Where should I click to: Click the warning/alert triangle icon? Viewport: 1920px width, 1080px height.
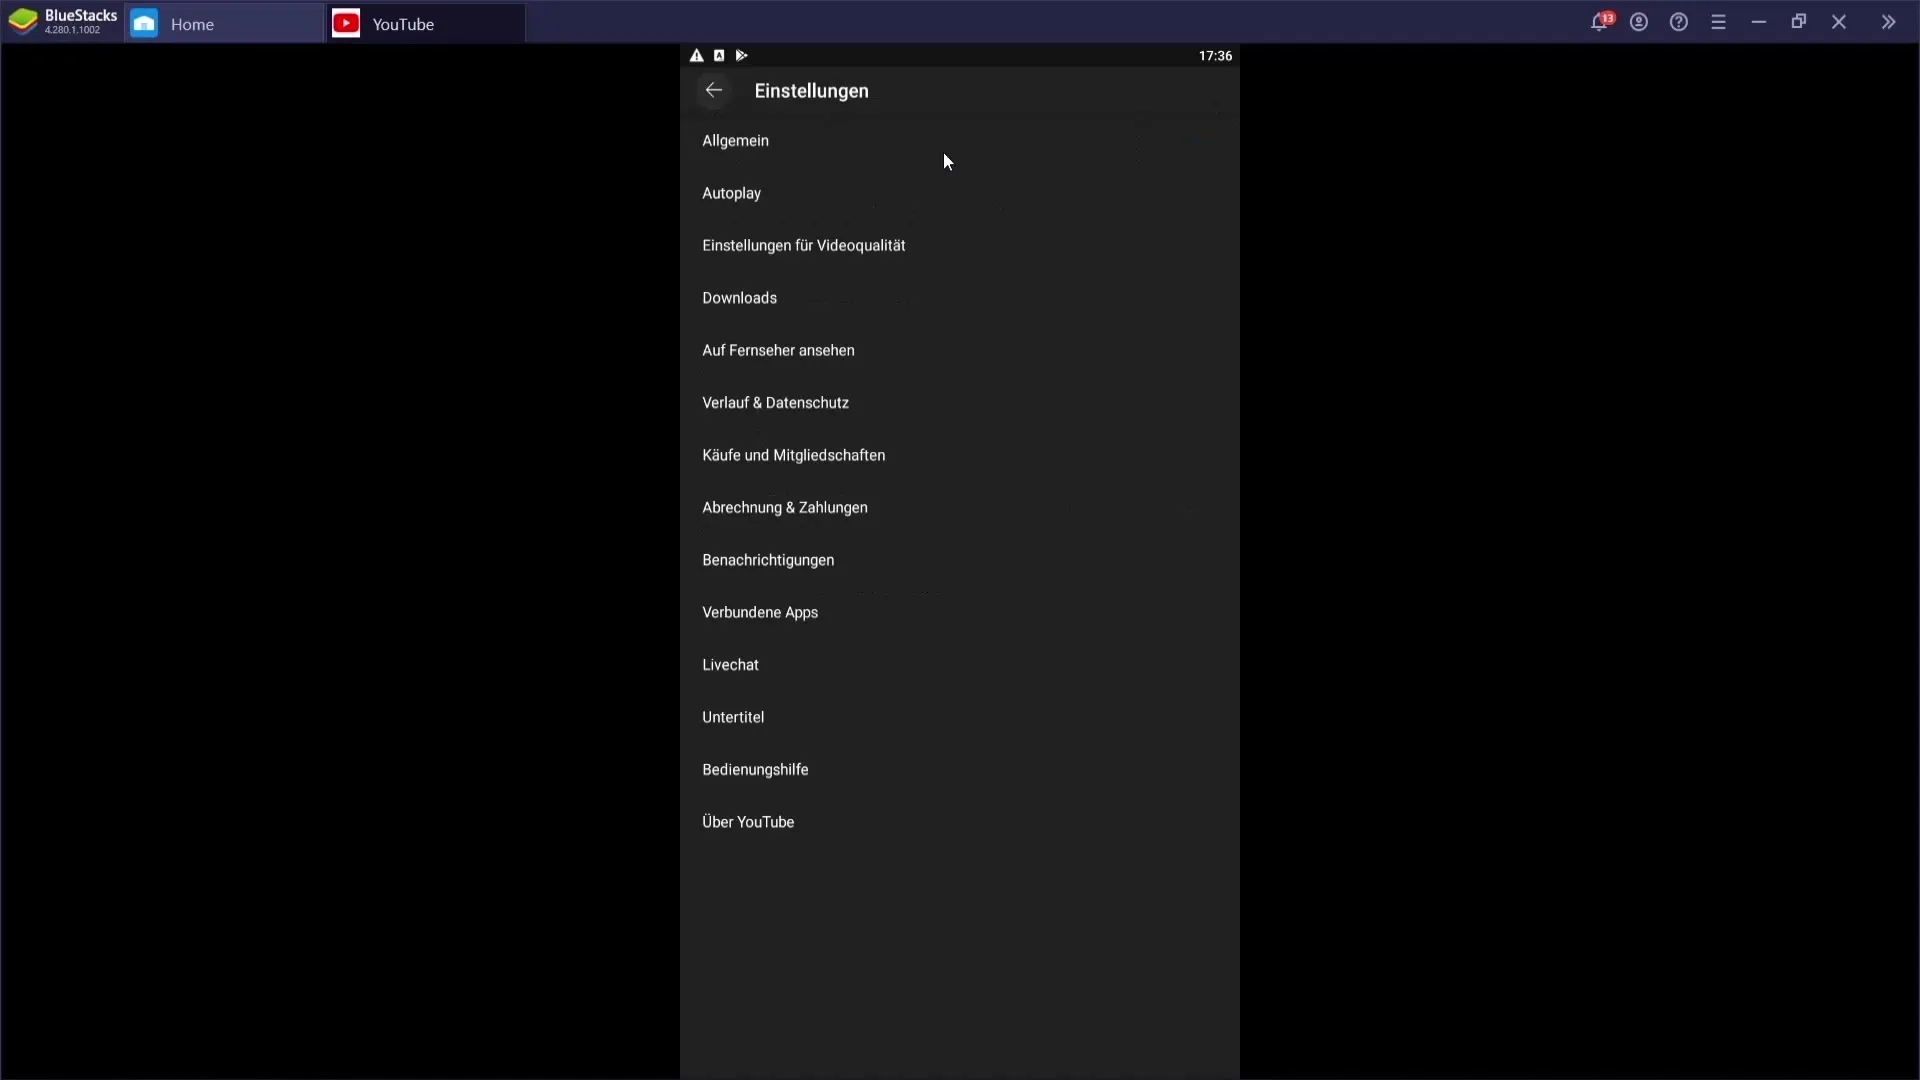696,55
